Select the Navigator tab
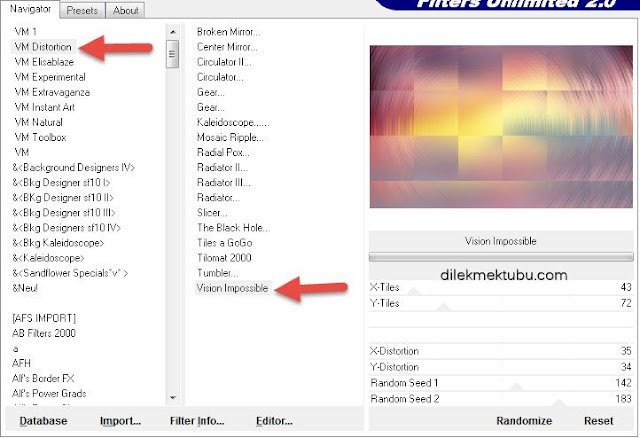The image size is (640, 438). [29, 10]
